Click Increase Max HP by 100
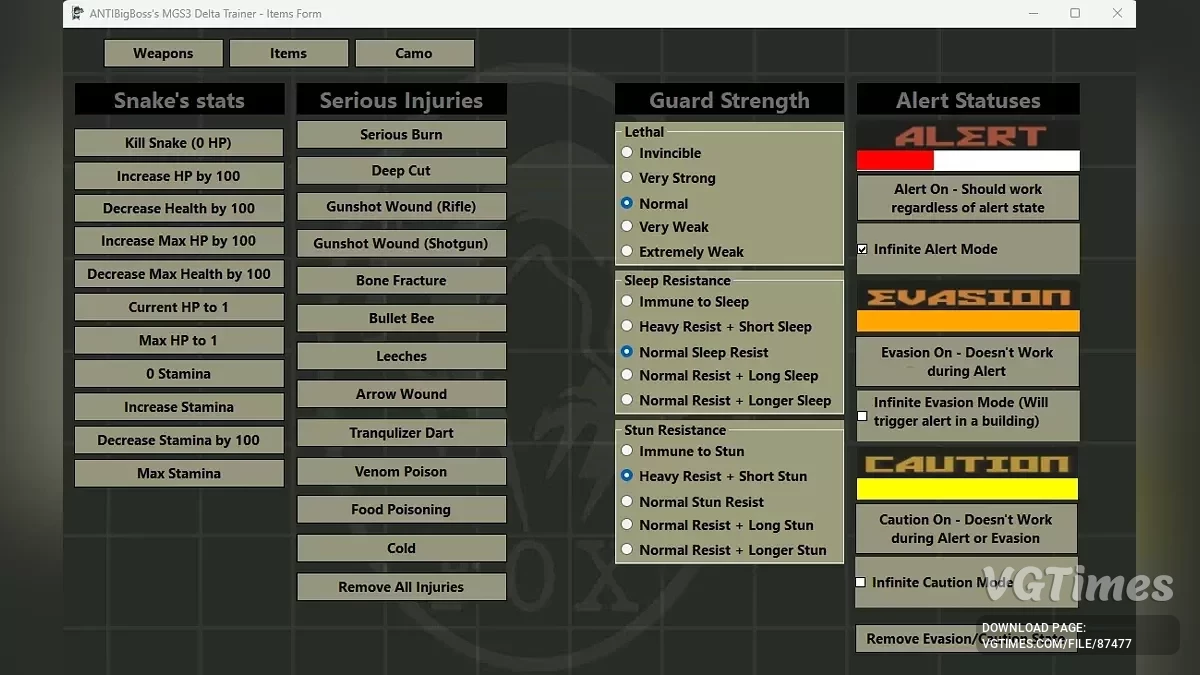This screenshot has width=1200, height=675. [x=179, y=241]
